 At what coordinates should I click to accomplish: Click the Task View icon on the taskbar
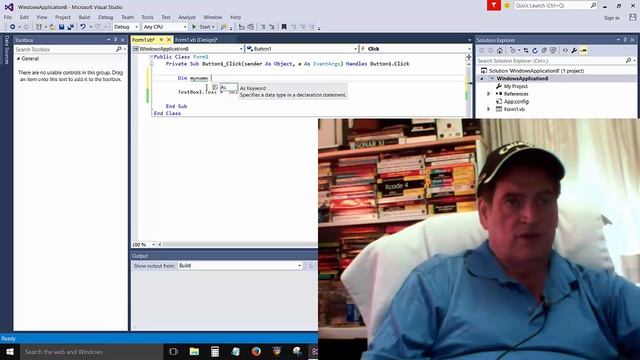173,351
